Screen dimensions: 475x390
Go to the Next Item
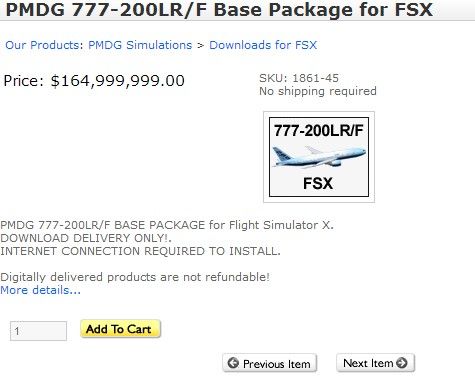[x=375, y=363]
